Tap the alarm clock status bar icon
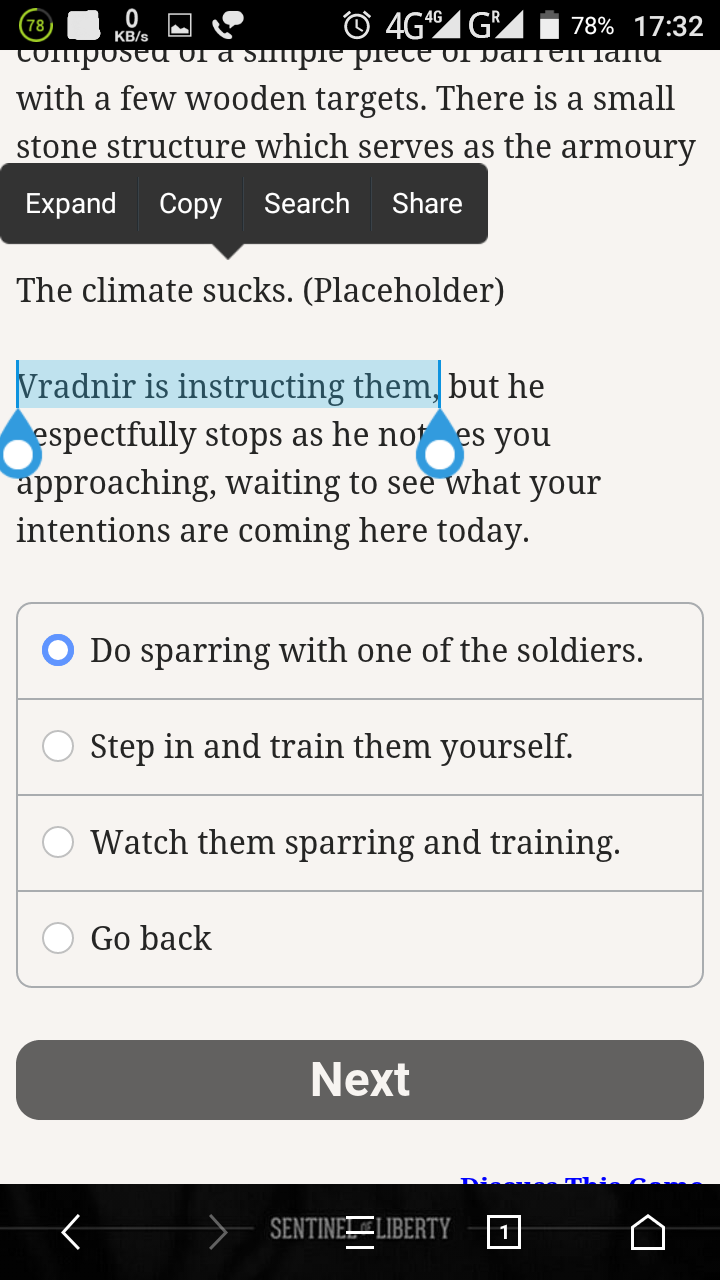This screenshot has height=1280, width=720. pyautogui.click(x=357, y=25)
